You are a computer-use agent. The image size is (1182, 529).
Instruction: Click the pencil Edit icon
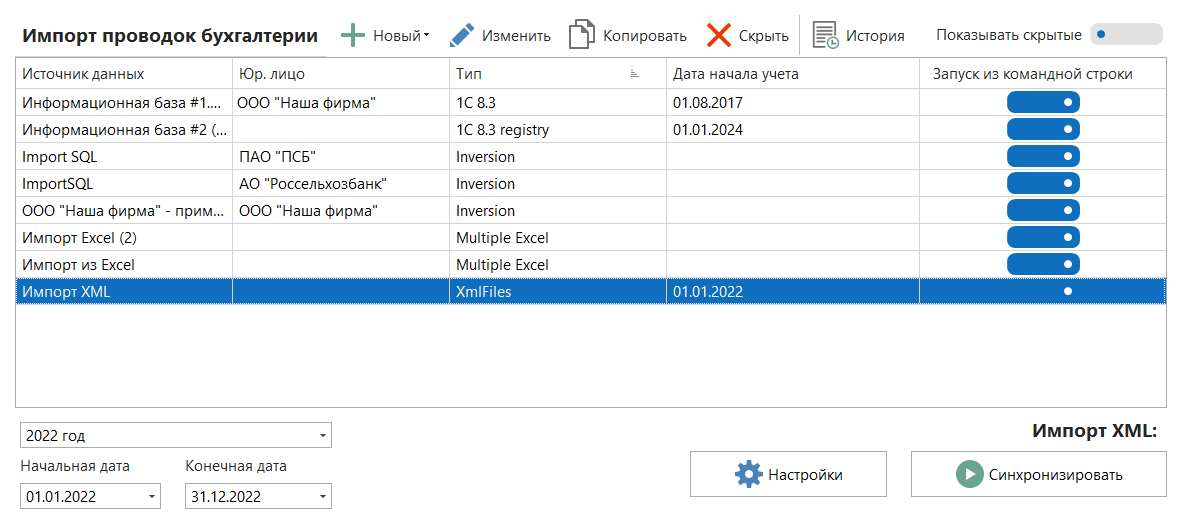[461, 35]
